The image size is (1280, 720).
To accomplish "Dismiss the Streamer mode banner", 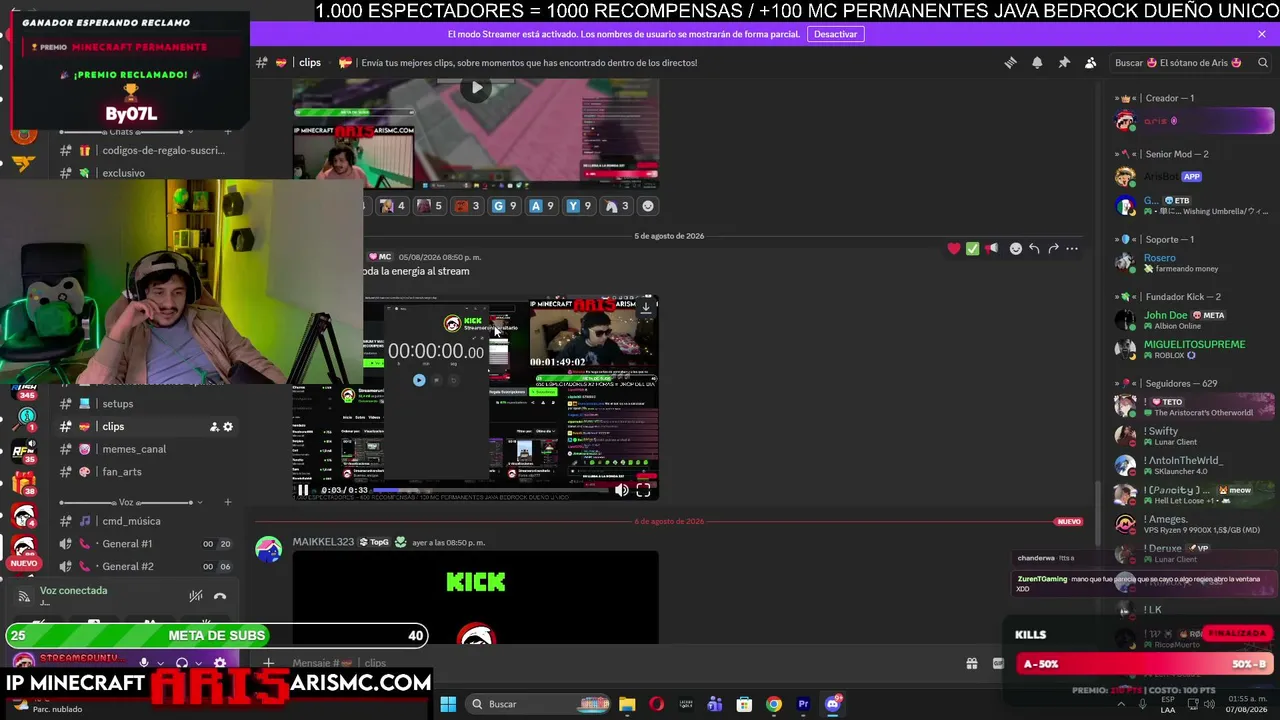I will 1262,34.
